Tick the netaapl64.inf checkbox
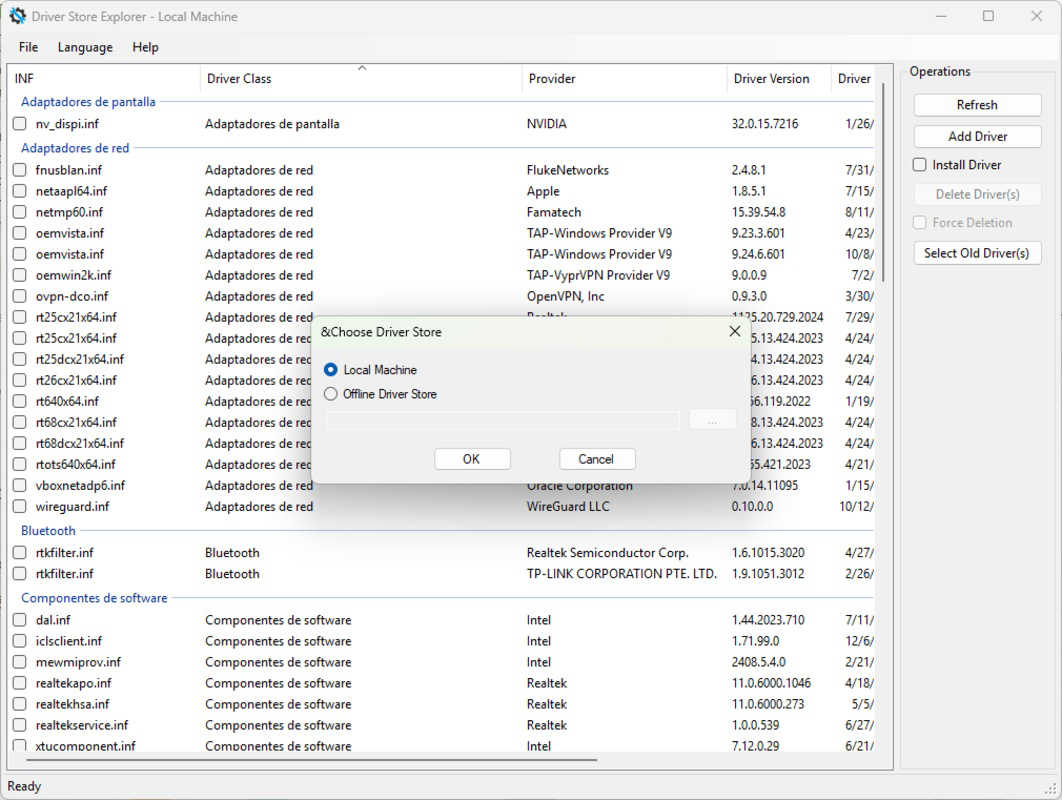Screen dimensions: 1062x800 click(20, 191)
